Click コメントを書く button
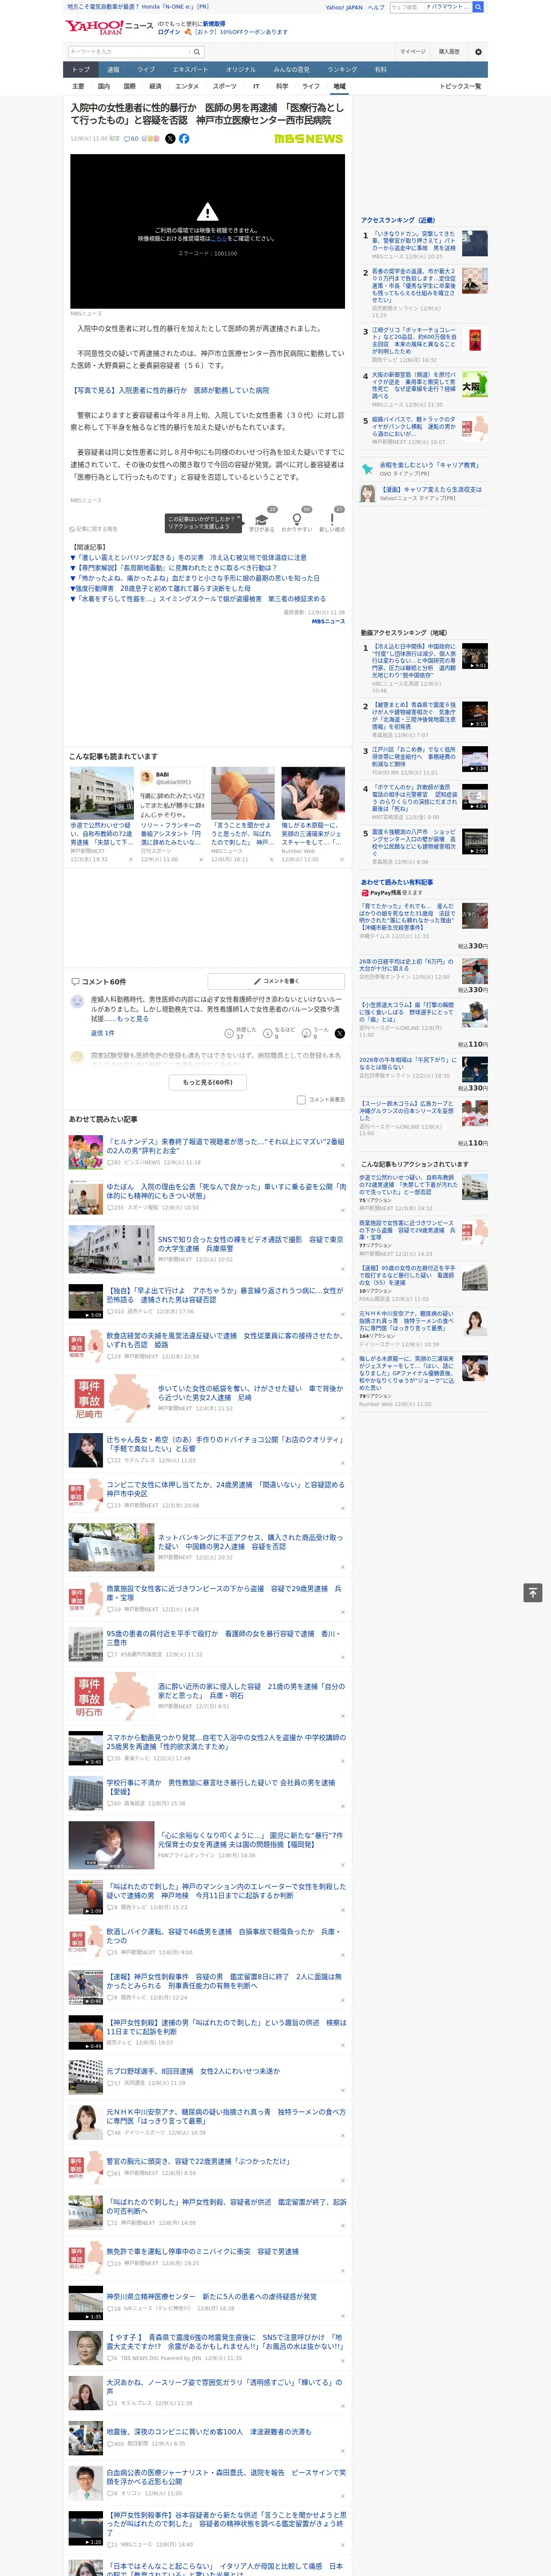This screenshot has height=2576, width=551. point(277,981)
